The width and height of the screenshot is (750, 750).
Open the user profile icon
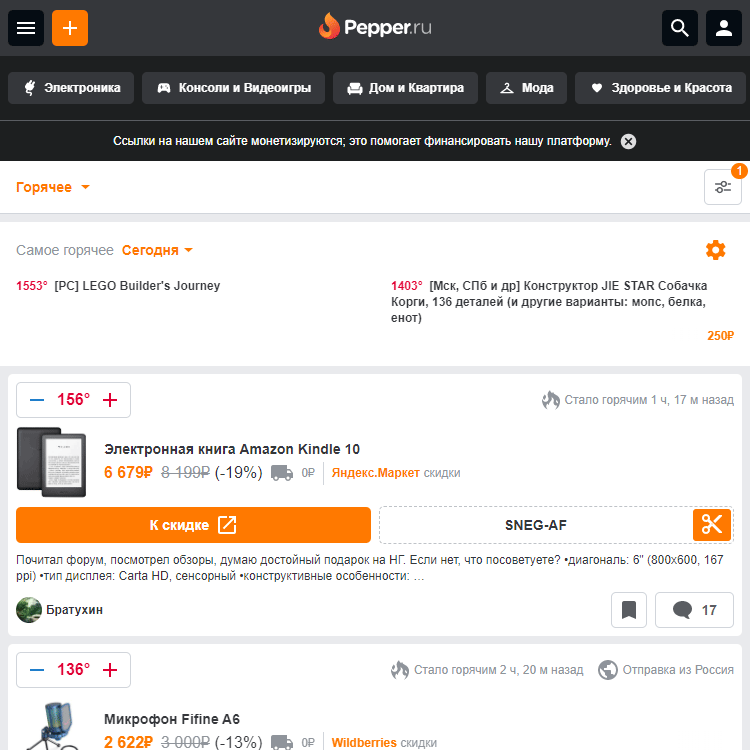coord(724,28)
